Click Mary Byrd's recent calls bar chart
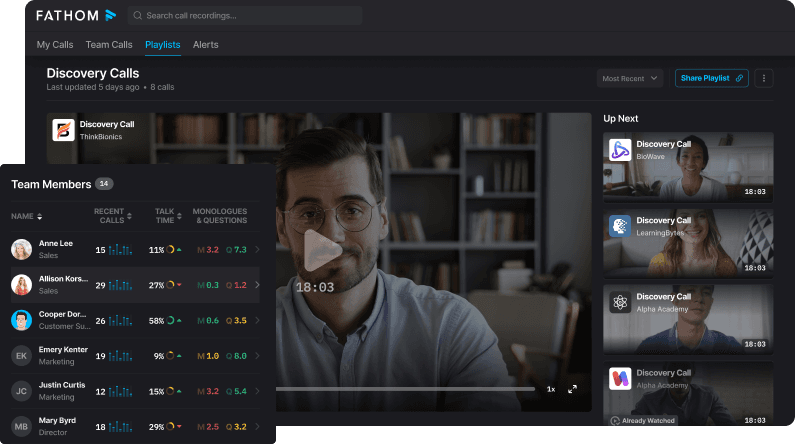This screenshot has height=444, width=795. coord(120,427)
